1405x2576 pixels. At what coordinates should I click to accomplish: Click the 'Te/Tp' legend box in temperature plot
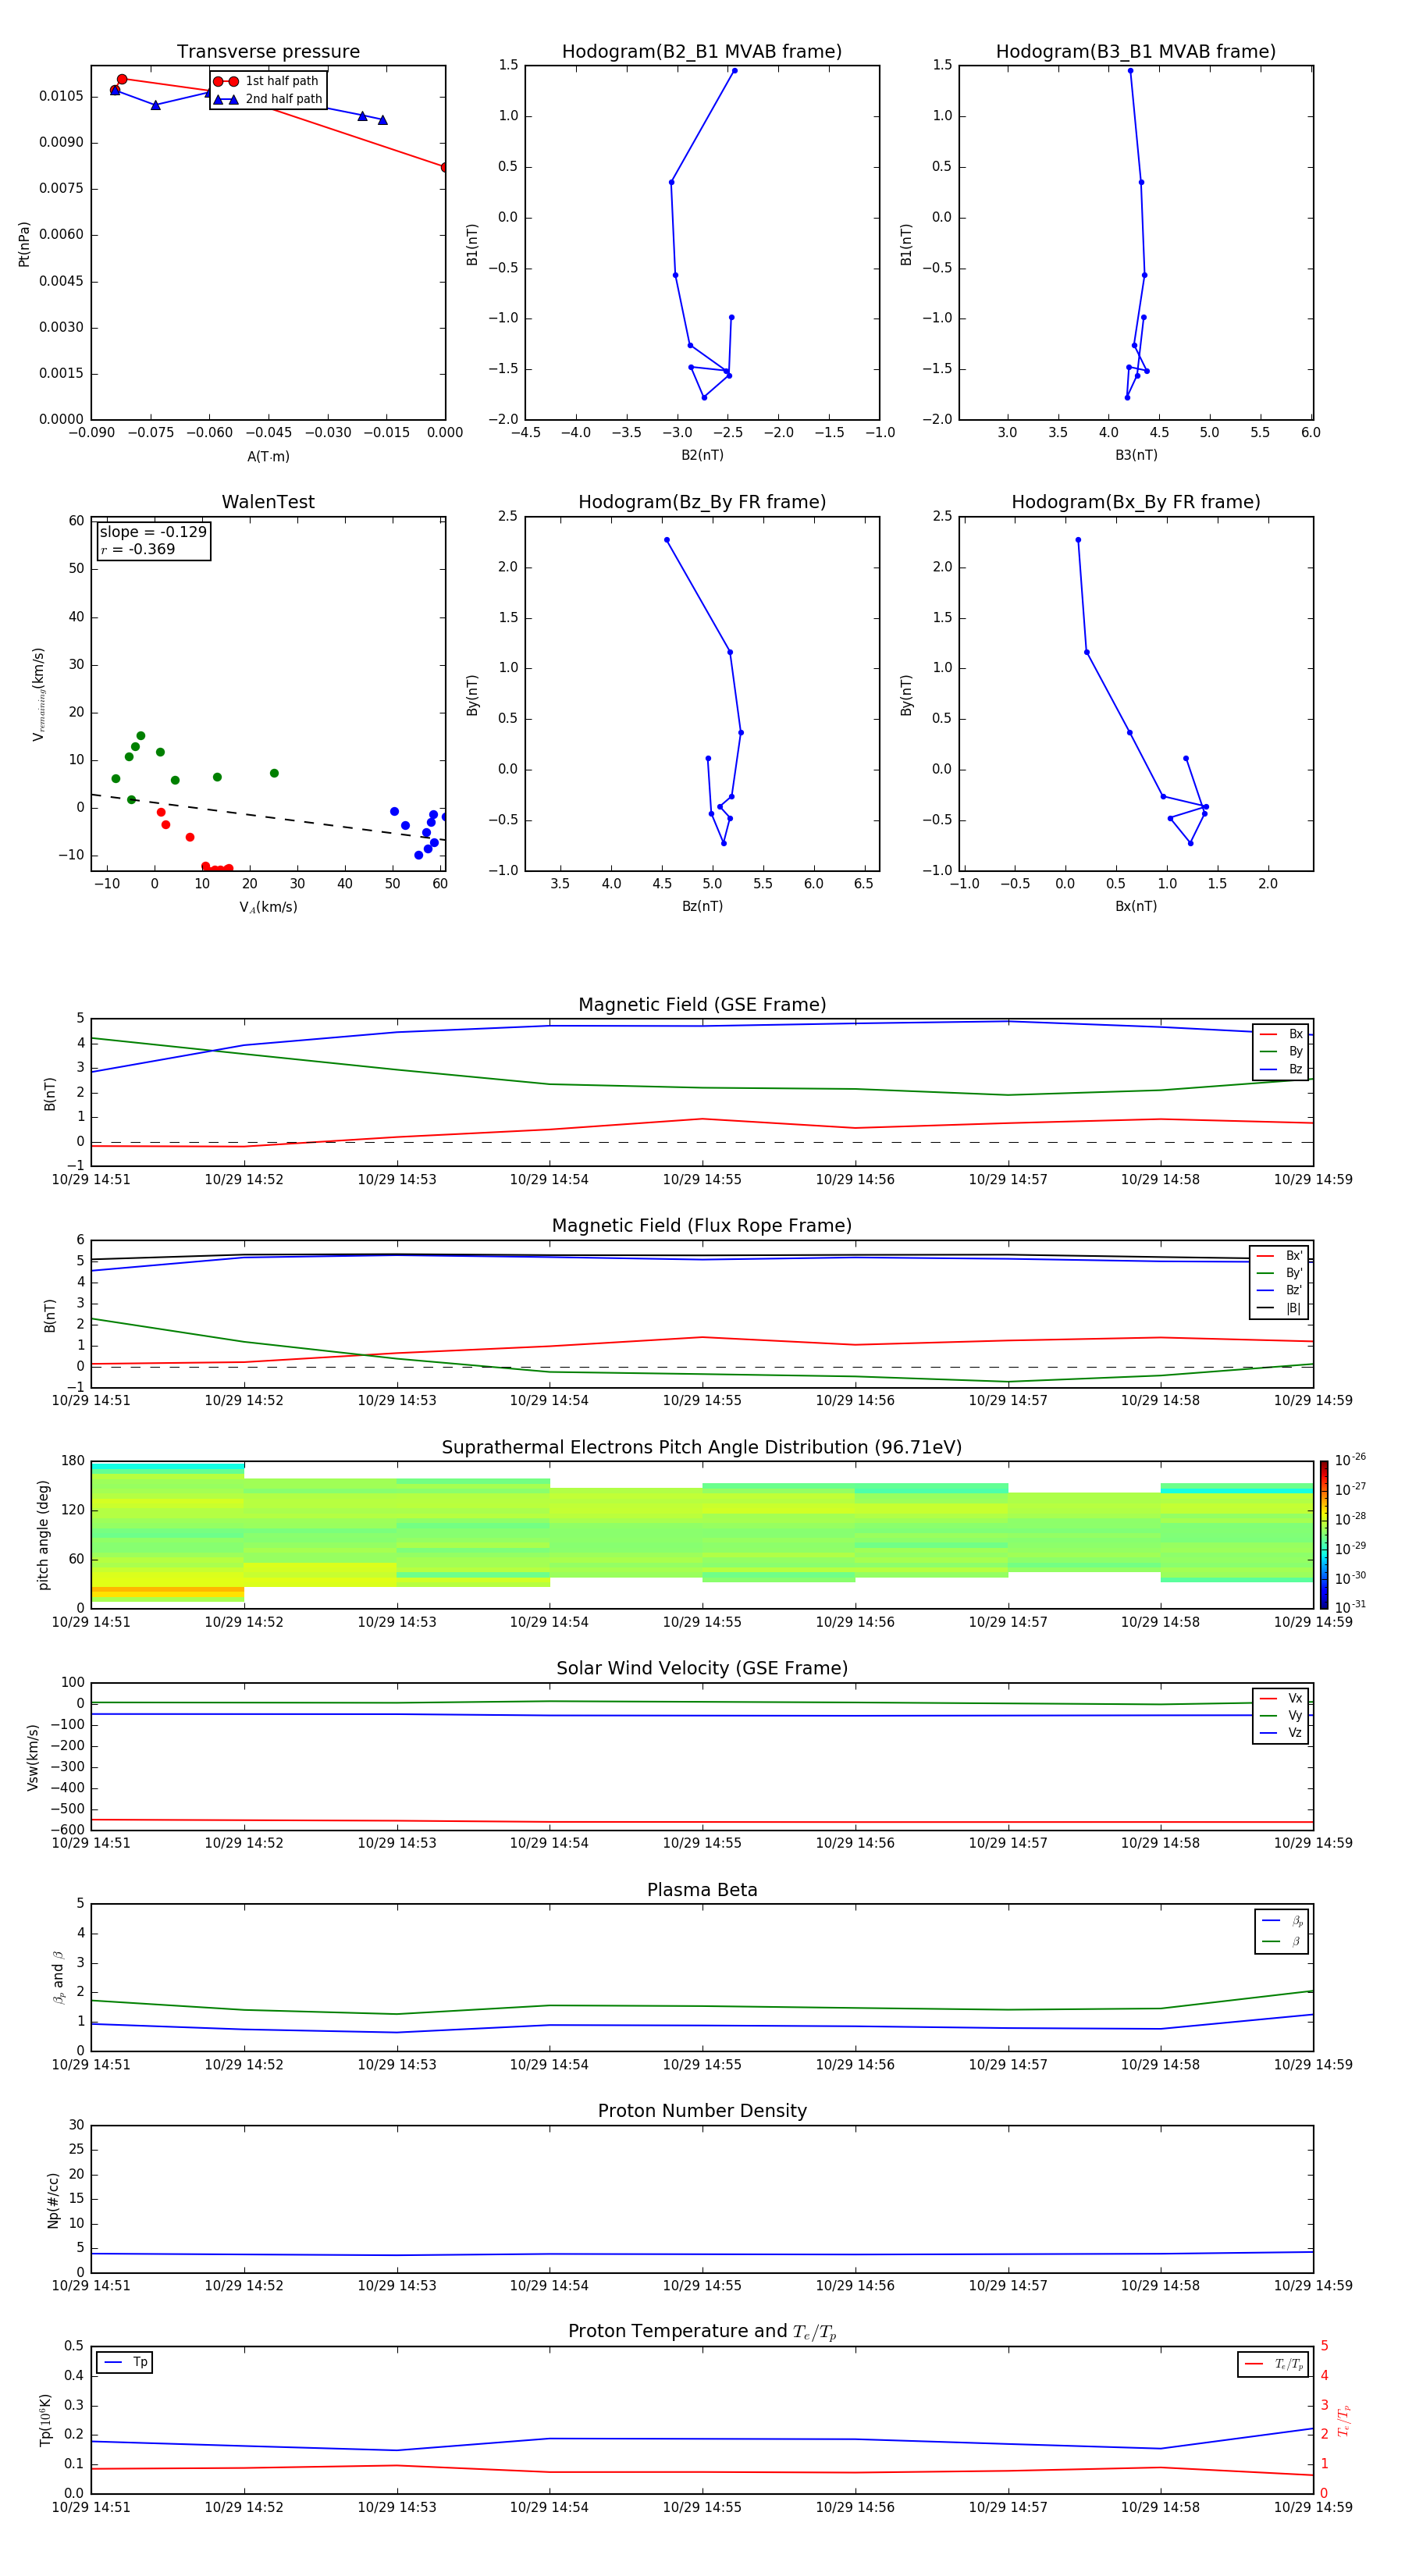[x=1273, y=2364]
